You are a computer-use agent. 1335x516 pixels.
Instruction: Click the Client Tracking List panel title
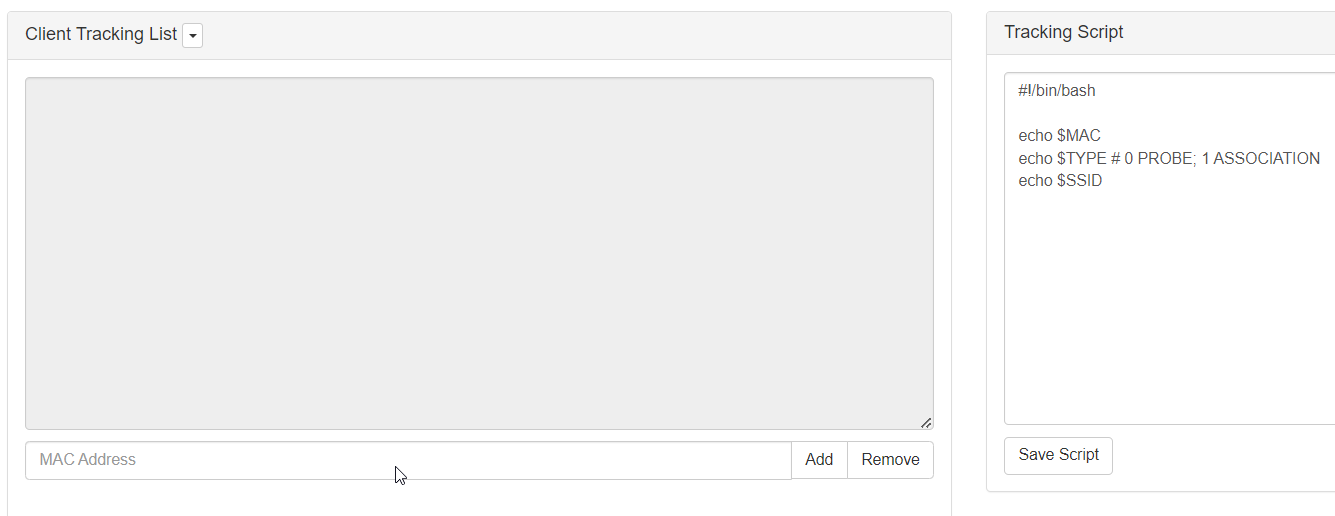pyautogui.click(x=101, y=34)
